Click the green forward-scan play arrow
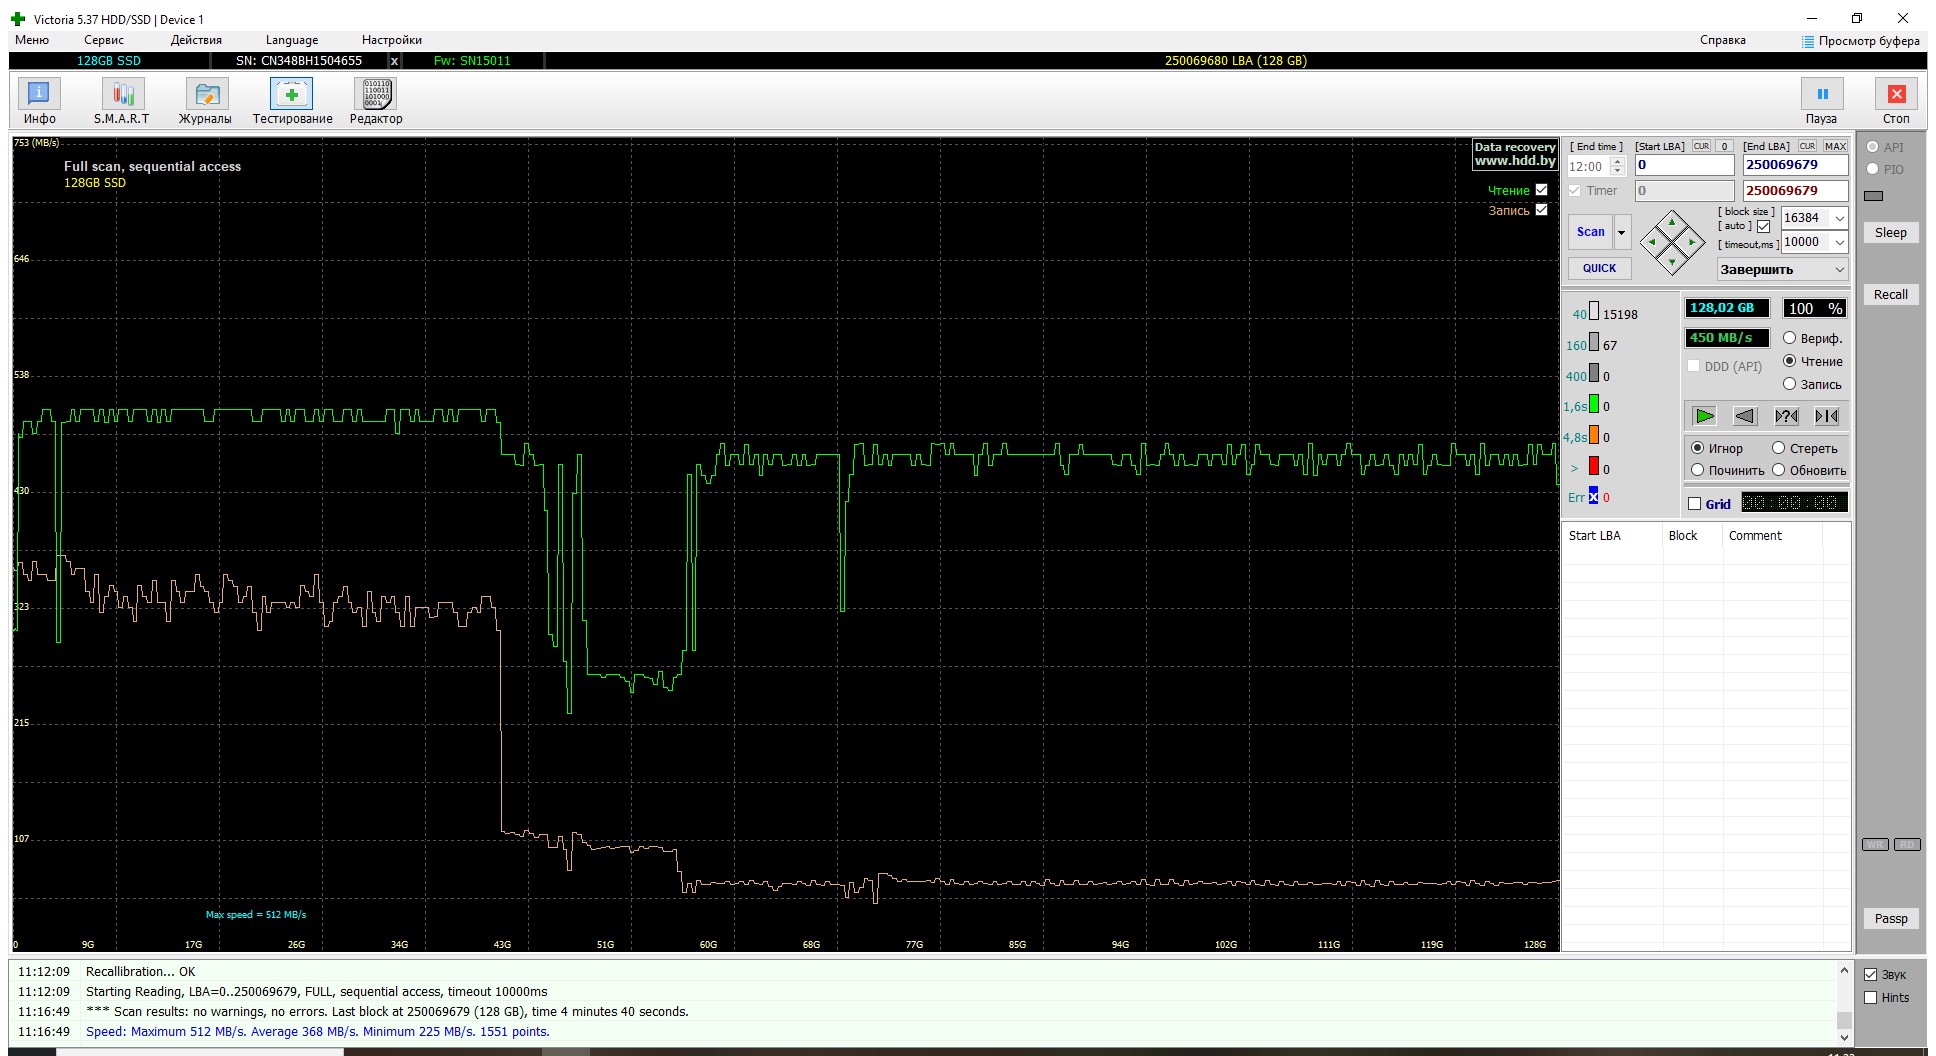The width and height of the screenshot is (1936, 1056). (x=1705, y=416)
